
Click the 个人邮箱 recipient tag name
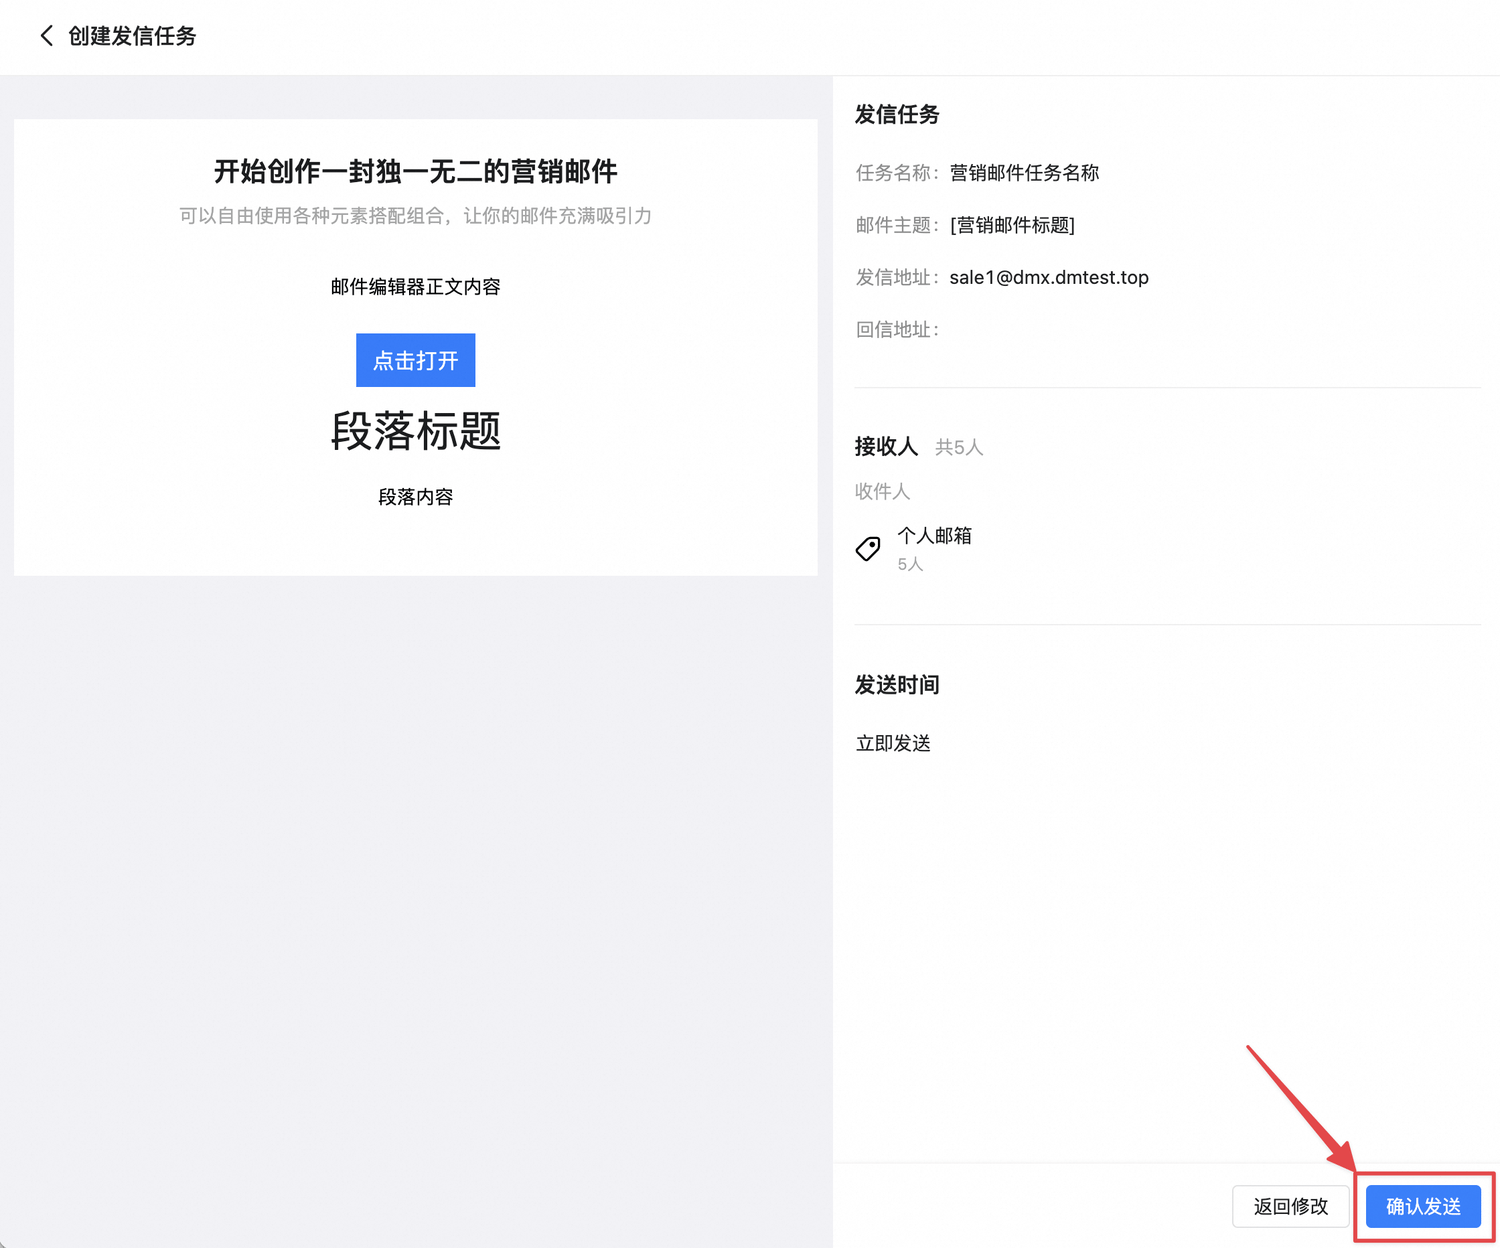(x=935, y=536)
